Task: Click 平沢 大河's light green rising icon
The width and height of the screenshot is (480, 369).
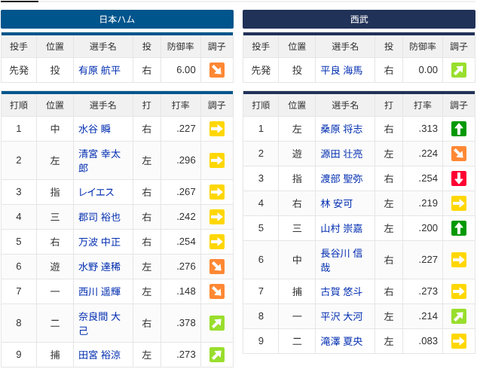Action: tap(459, 316)
